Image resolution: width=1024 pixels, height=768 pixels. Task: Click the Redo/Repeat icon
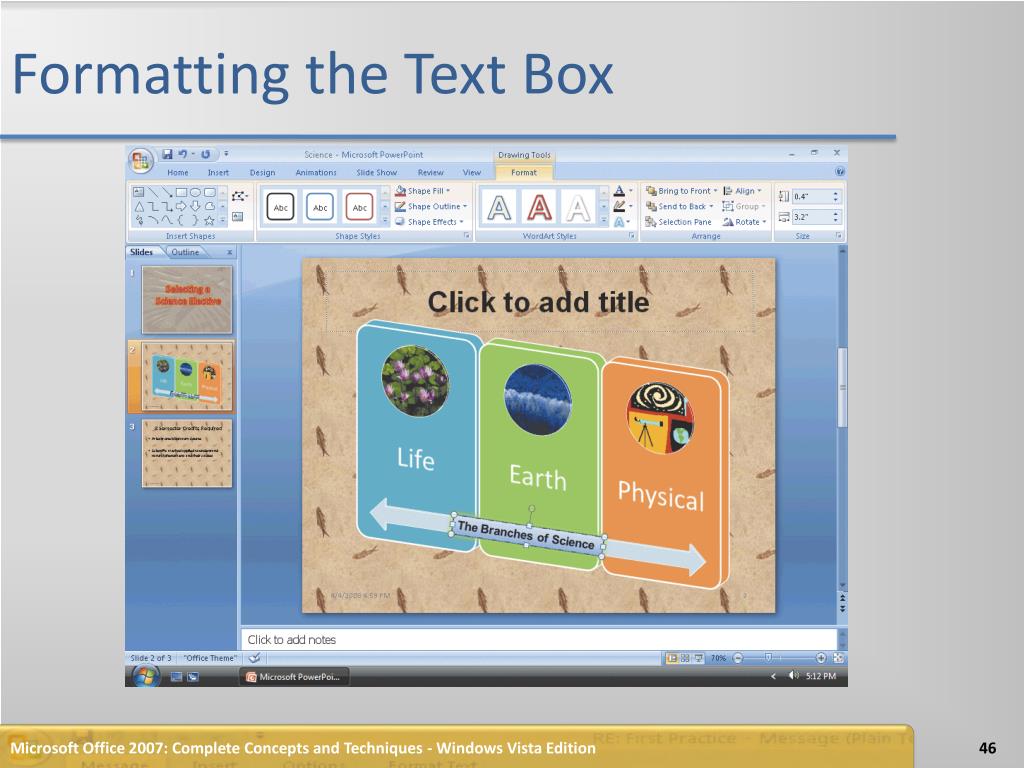(205, 154)
